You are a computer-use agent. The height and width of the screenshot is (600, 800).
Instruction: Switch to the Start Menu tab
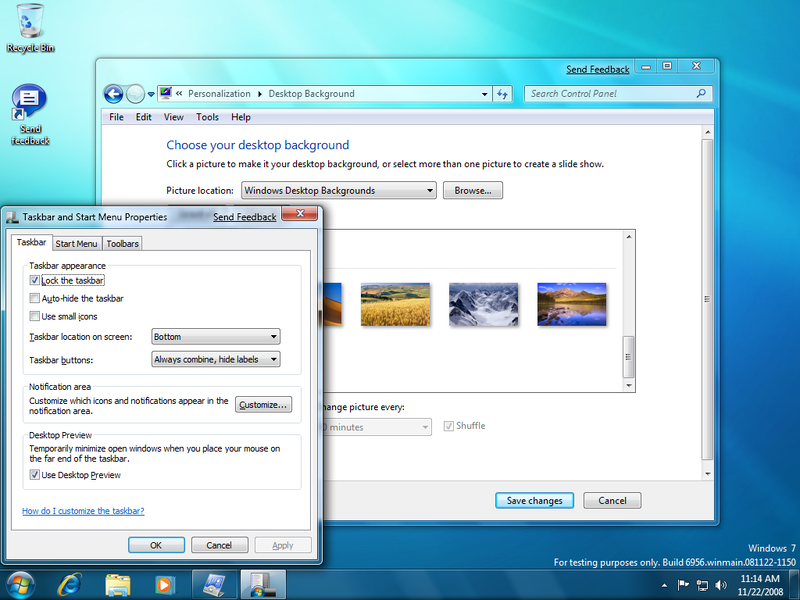pos(76,243)
